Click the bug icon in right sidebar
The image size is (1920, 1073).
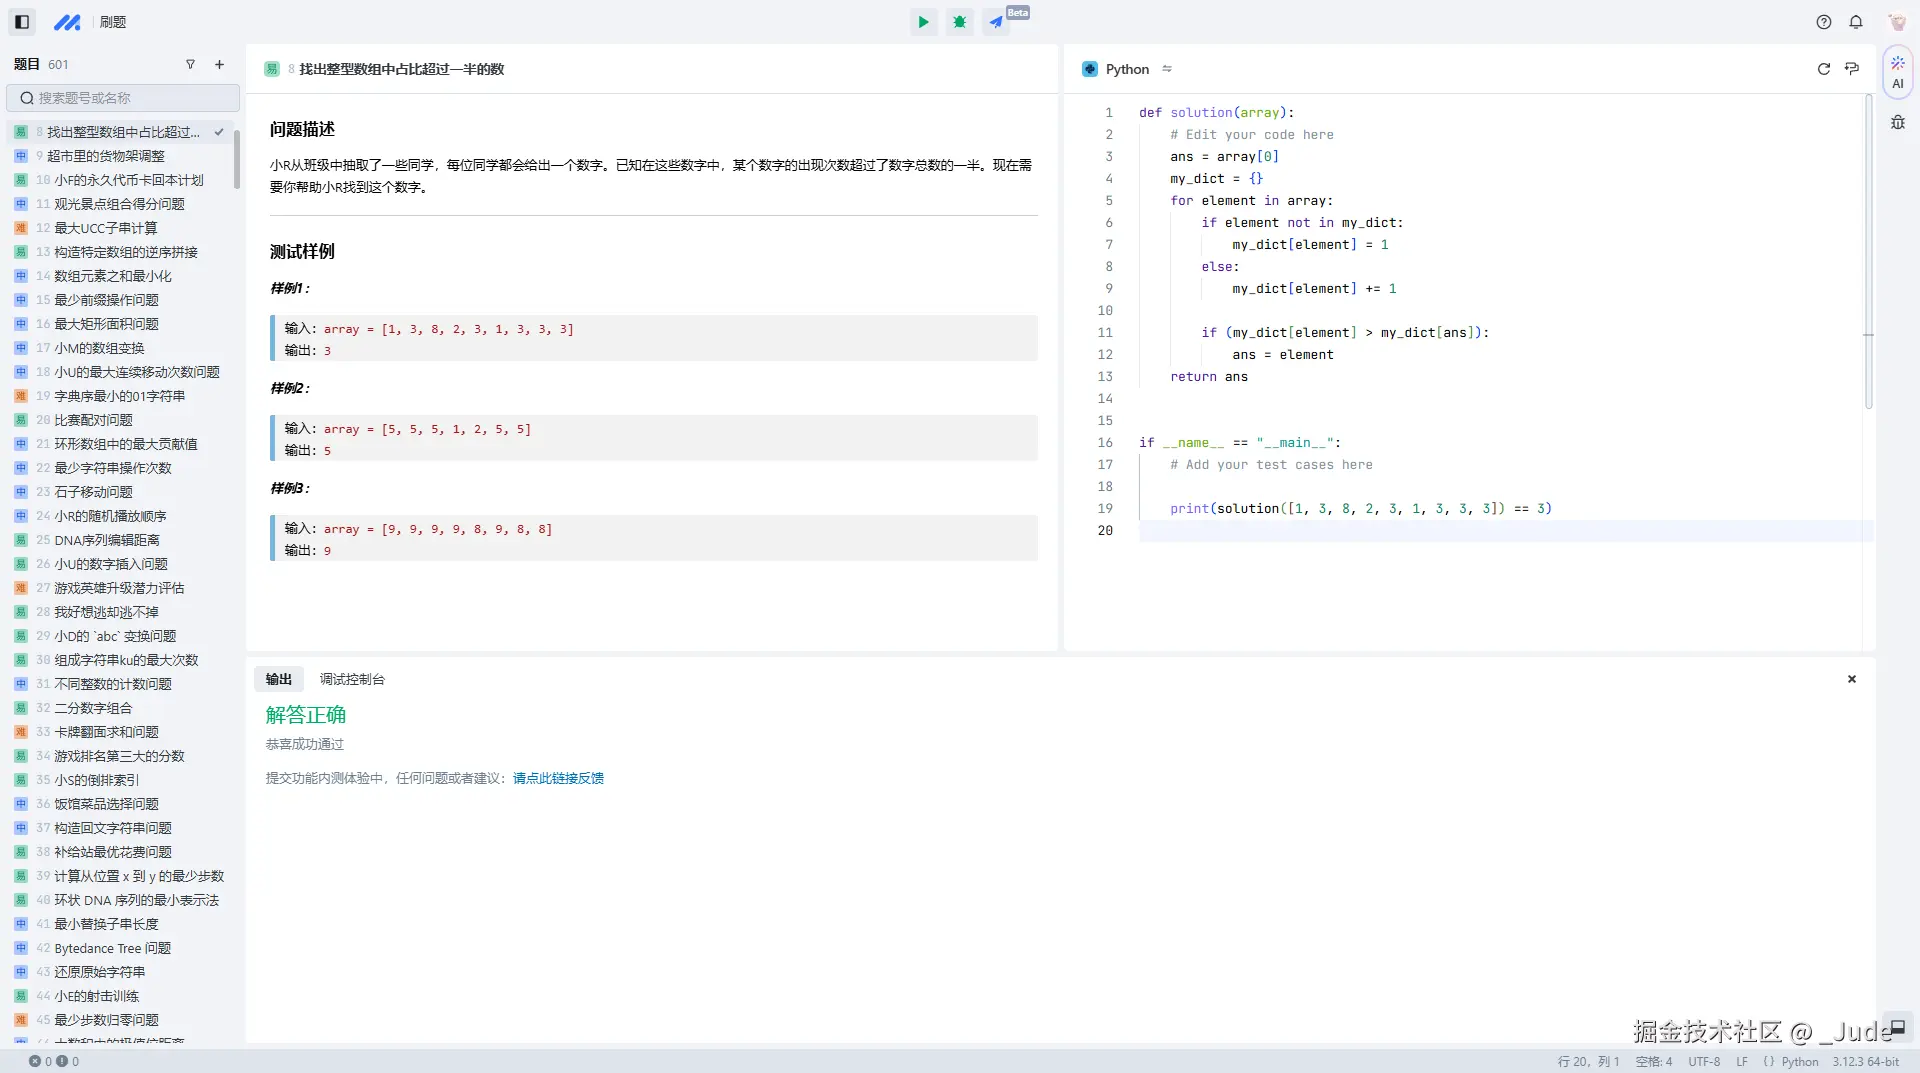tap(1897, 123)
